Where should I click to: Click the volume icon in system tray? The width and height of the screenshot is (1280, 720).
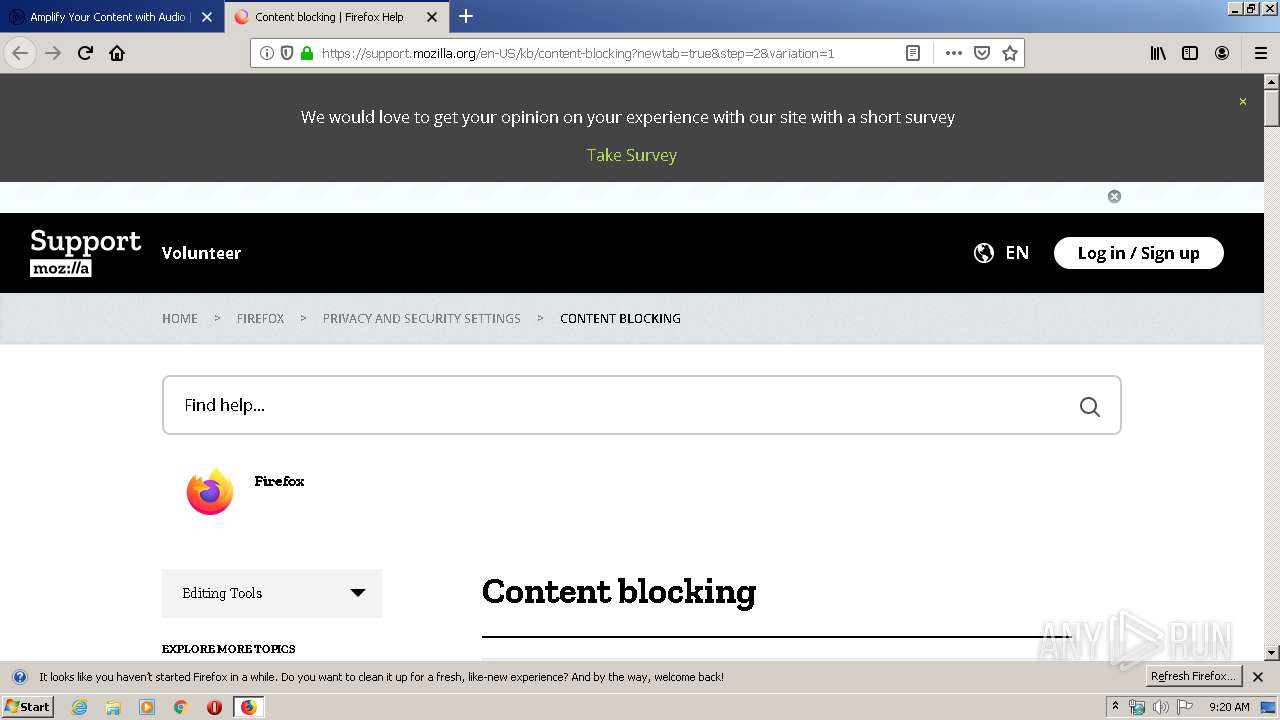(x=1160, y=707)
